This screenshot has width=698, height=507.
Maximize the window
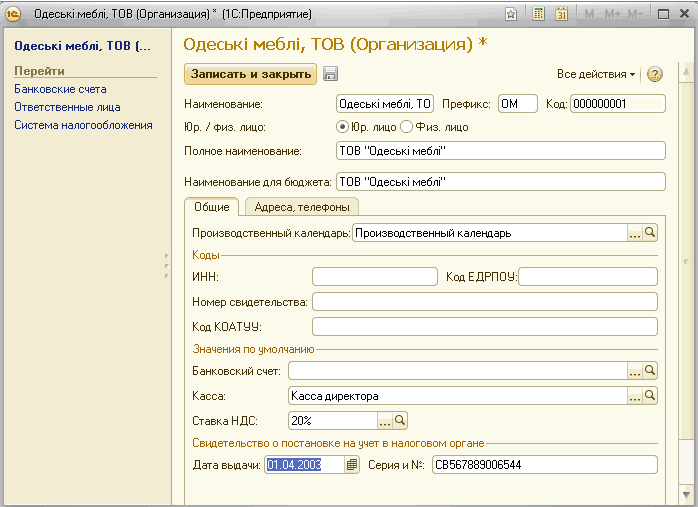coord(663,14)
